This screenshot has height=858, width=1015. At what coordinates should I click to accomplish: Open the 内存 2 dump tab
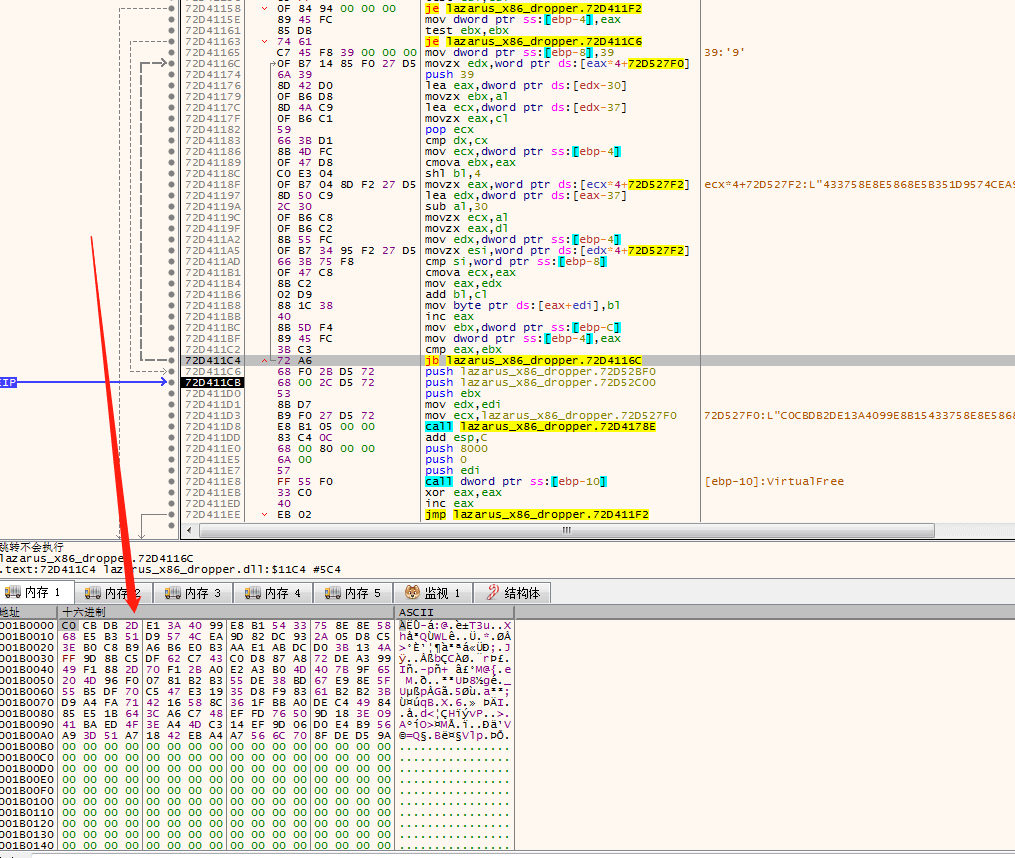(114, 593)
